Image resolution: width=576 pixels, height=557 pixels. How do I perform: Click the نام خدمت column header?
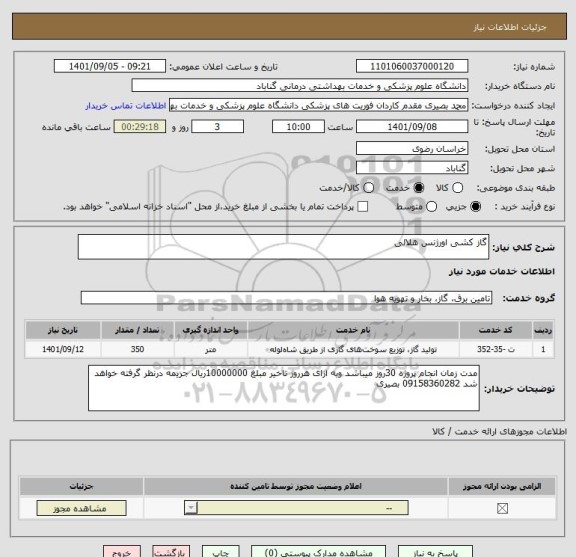click(x=353, y=330)
